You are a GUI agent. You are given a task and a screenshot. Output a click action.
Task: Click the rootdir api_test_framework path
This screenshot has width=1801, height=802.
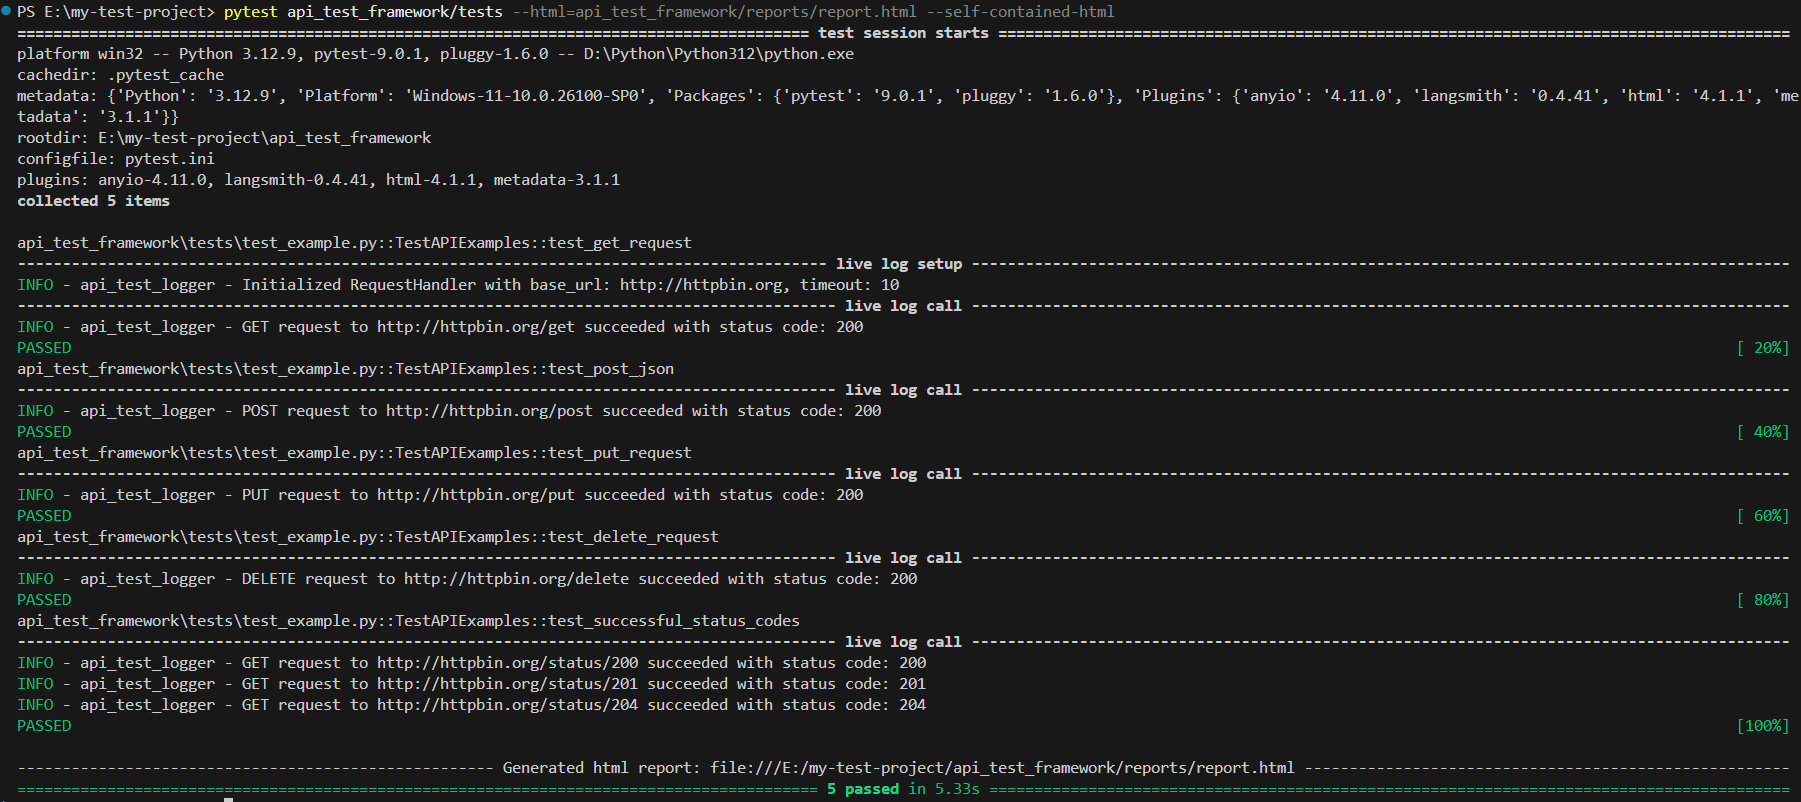click(264, 138)
